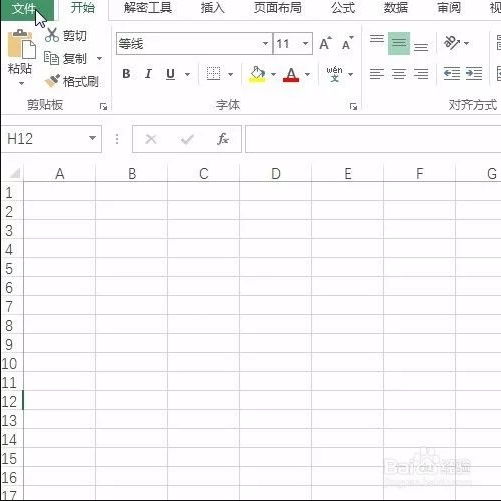Switch to the 插入 Insert tab
Screen dimensions: 501x501
pyautogui.click(x=212, y=8)
